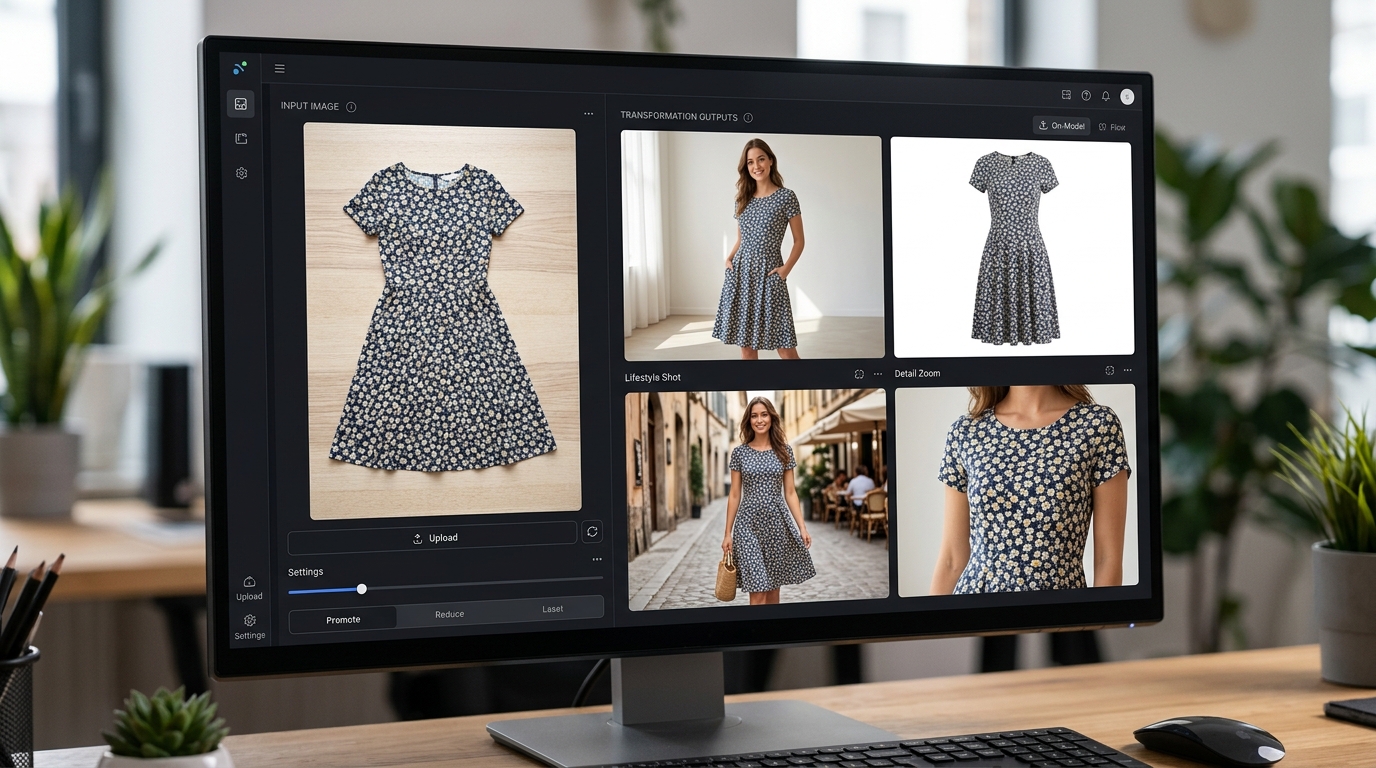Image resolution: width=1376 pixels, height=768 pixels.
Task: Select the highlighted image editor sidebar icon
Action: coord(241,104)
